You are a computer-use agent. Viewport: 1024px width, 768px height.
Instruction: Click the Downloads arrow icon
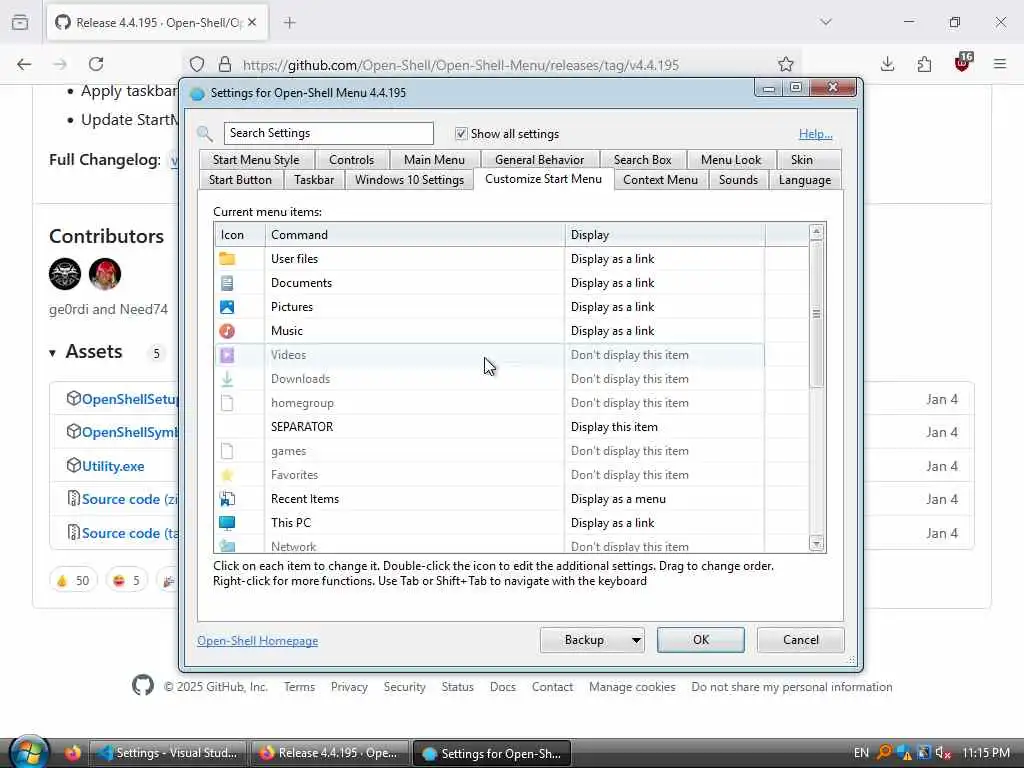coord(227,379)
